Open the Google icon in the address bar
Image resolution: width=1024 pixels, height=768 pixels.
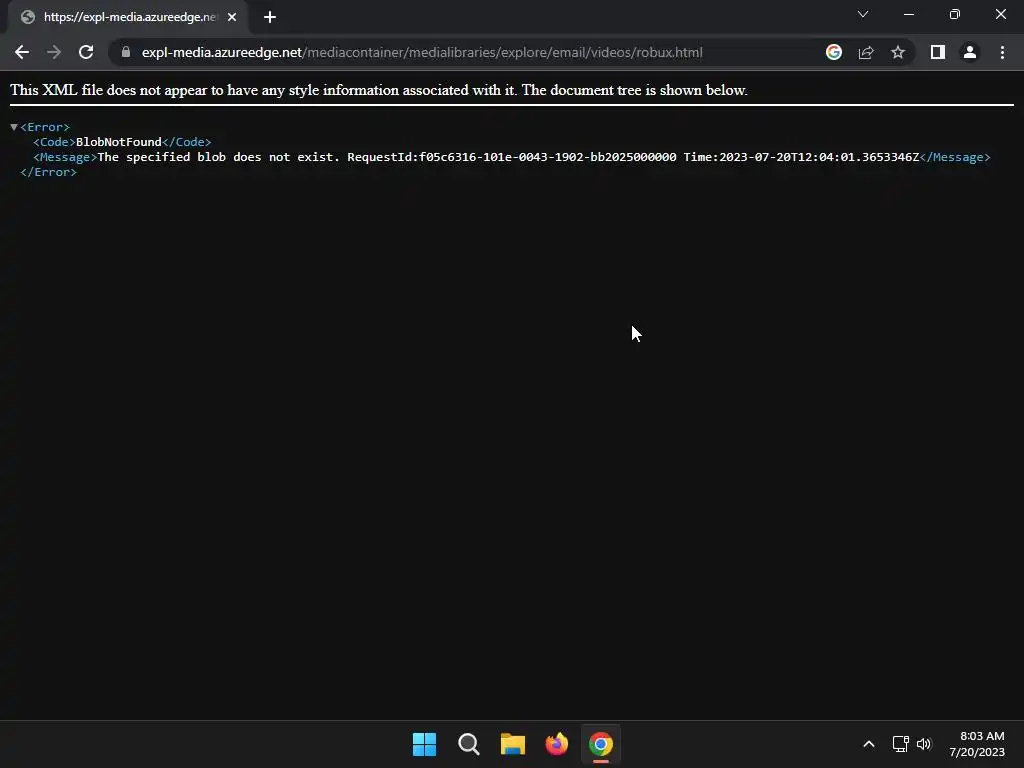coord(834,52)
